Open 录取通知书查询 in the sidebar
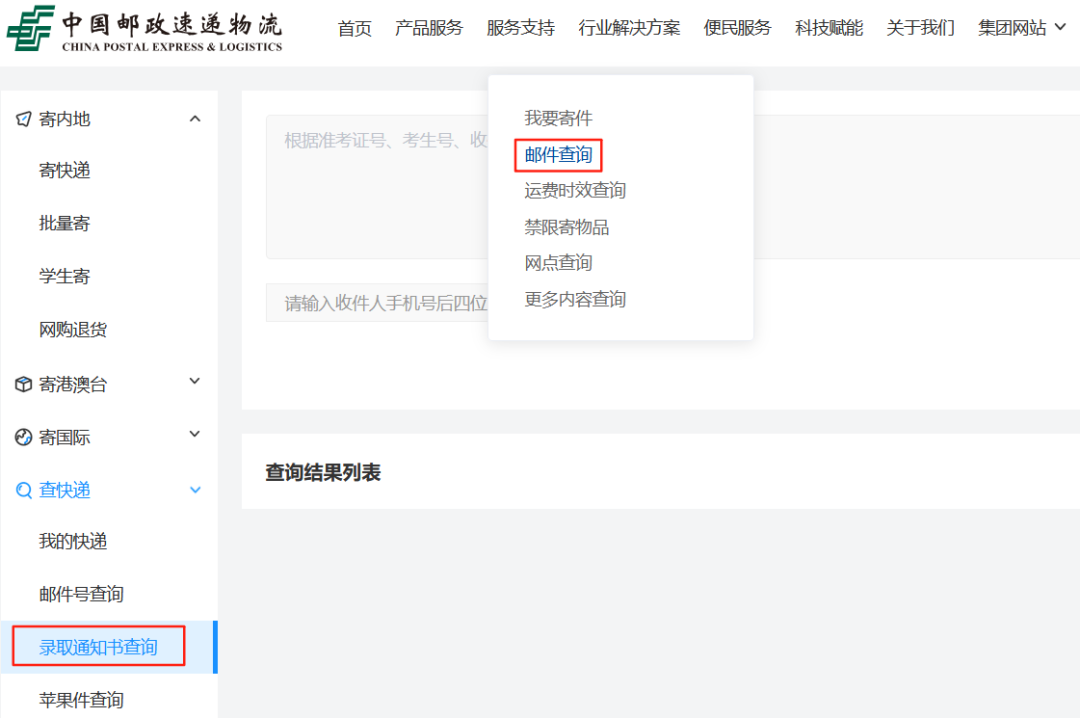Viewport: 1080px width, 718px height. [97, 646]
